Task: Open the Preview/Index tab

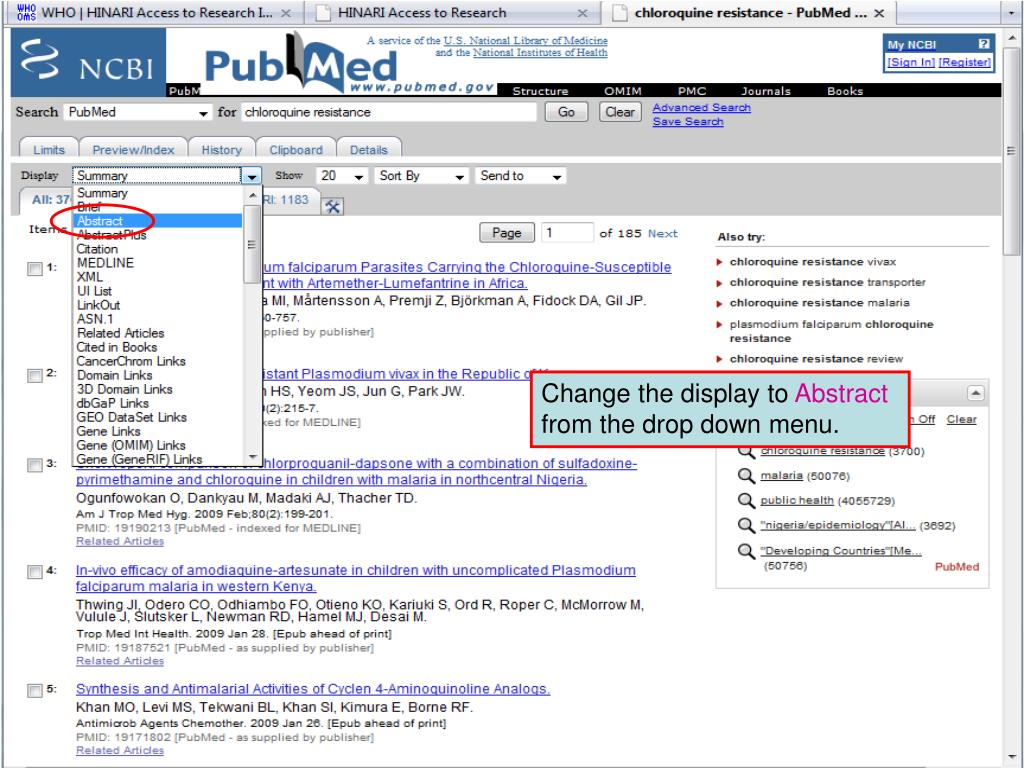Action: (133, 150)
